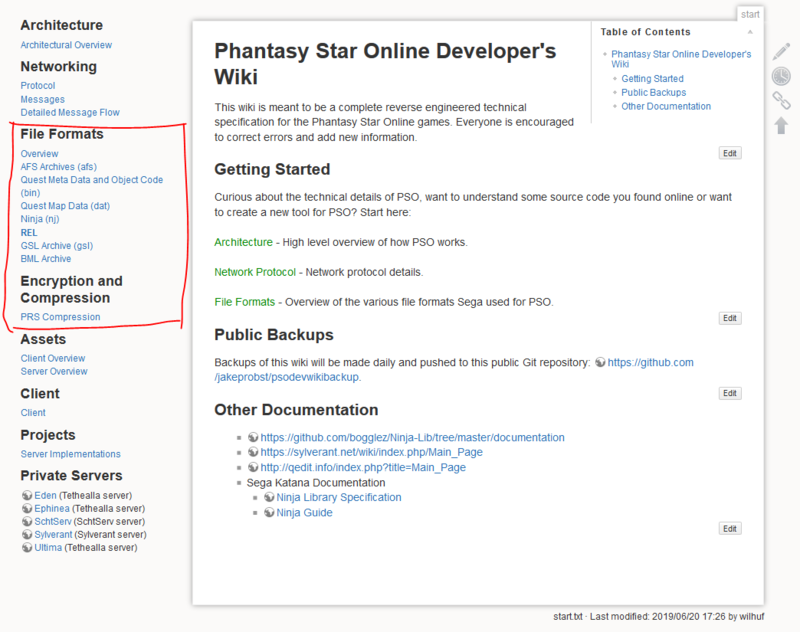Visit the Eden private server link
This screenshot has height=632, width=800.
tap(45, 495)
